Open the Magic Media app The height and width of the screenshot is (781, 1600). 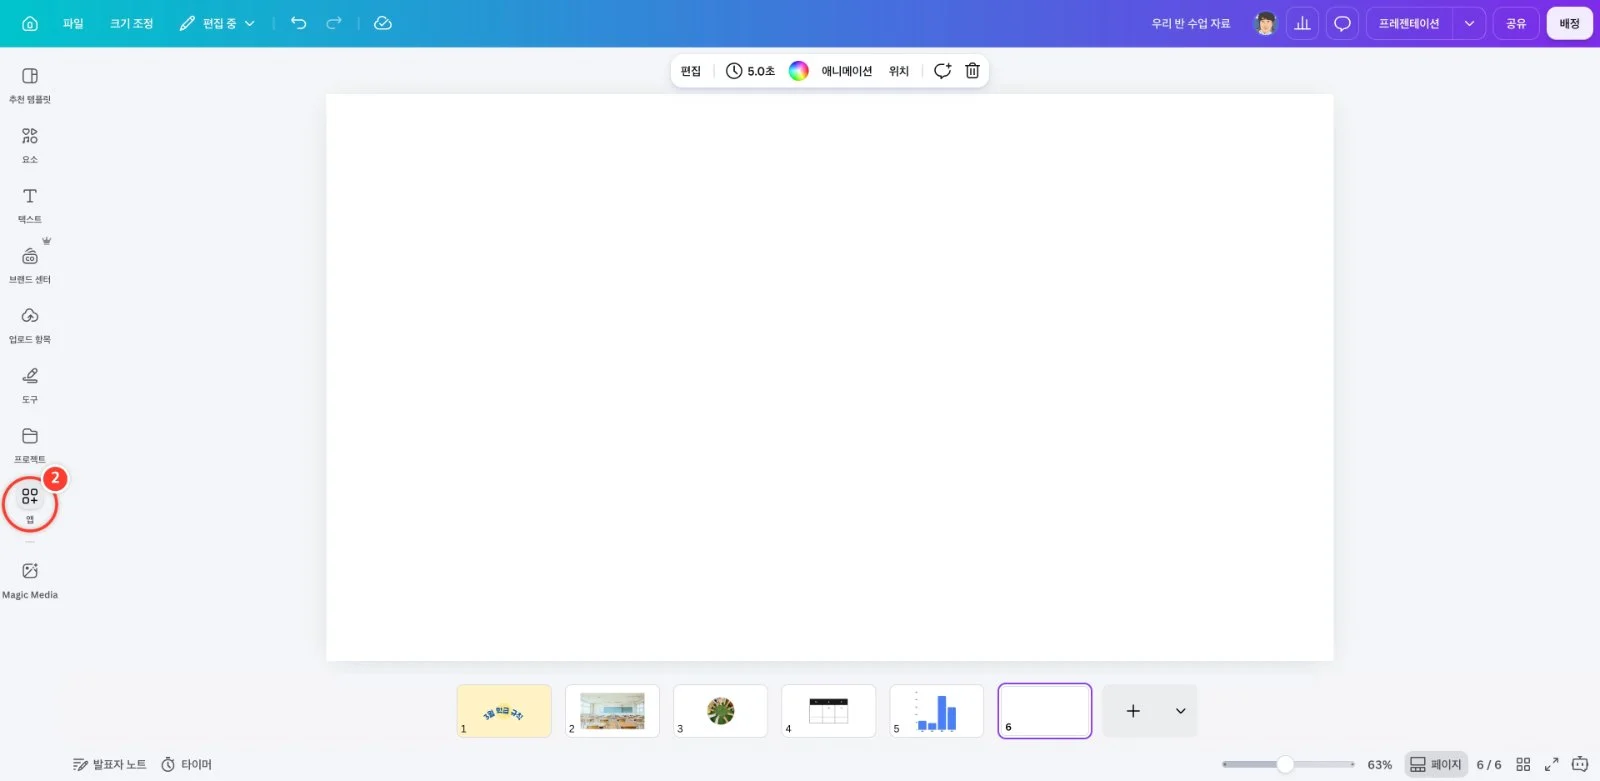(x=30, y=580)
